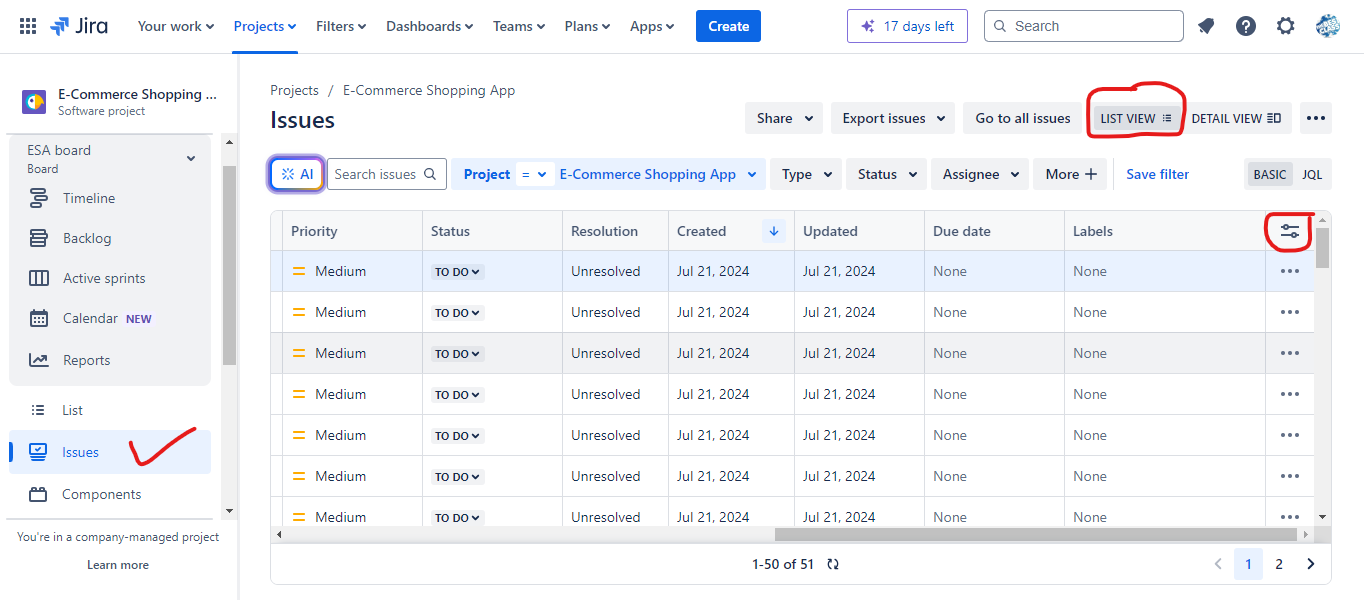Viewport: 1364px width, 600px height.
Task: Click the Save filter link
Action: (1157, 173)
